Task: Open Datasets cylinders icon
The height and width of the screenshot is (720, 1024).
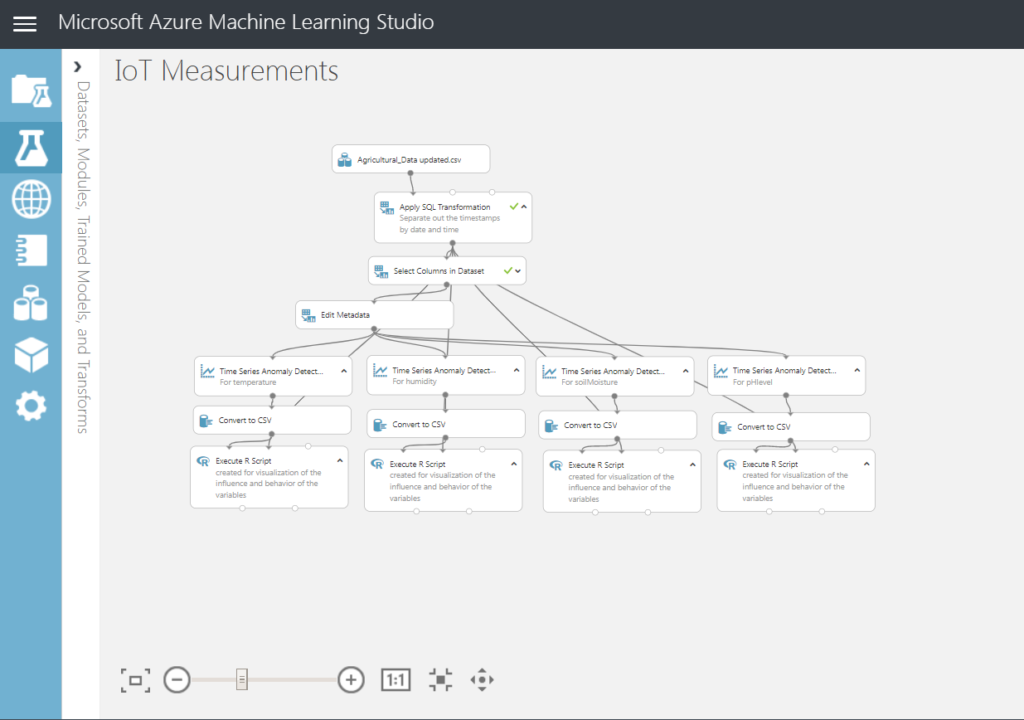Action: point(30,302)
